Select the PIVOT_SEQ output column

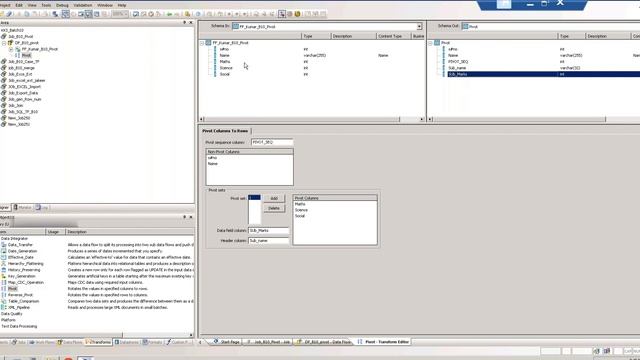[x=458, y=62]
